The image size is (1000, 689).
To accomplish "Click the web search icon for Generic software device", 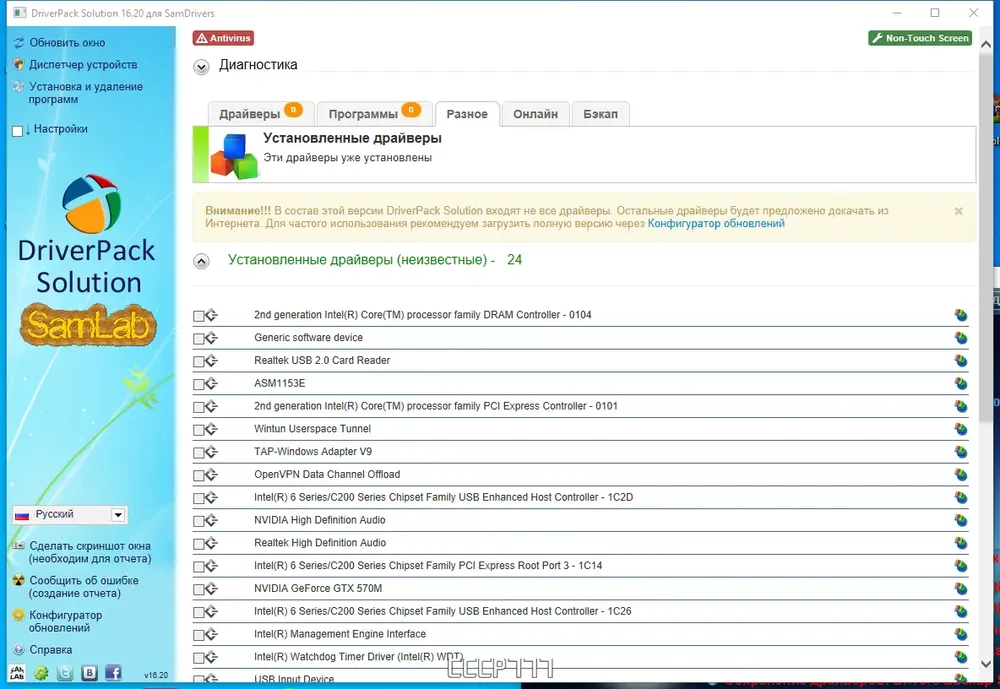I will pos(960,337).
